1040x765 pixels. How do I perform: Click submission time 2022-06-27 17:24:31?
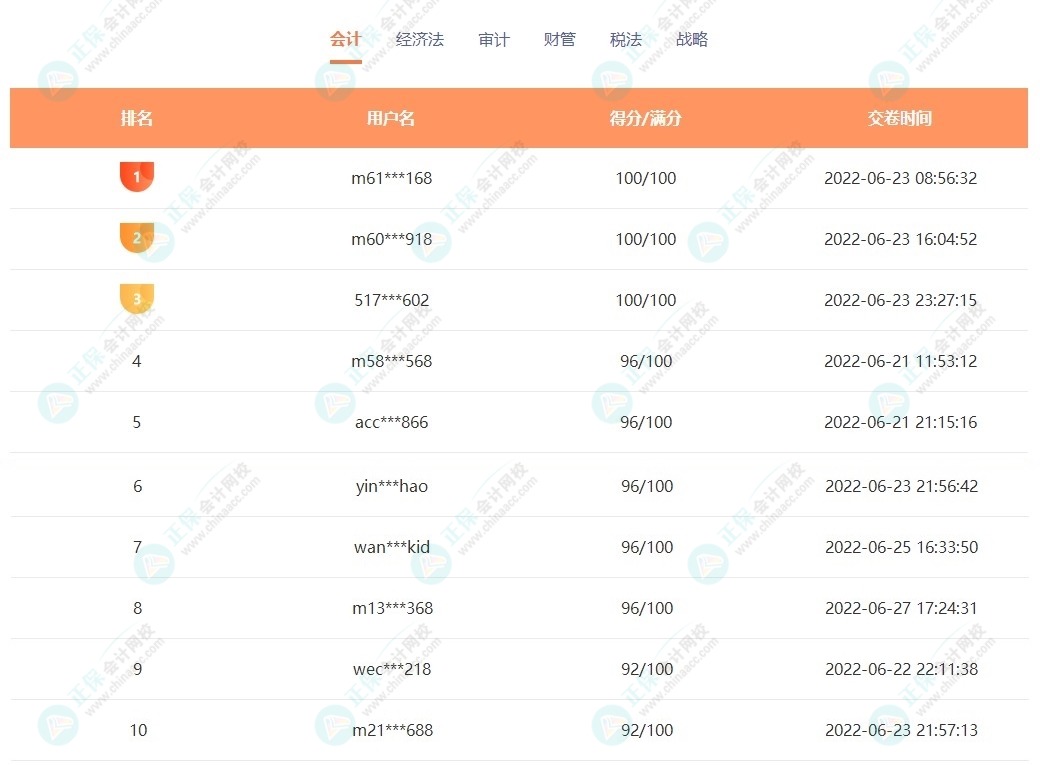click(x=900, y=608)
